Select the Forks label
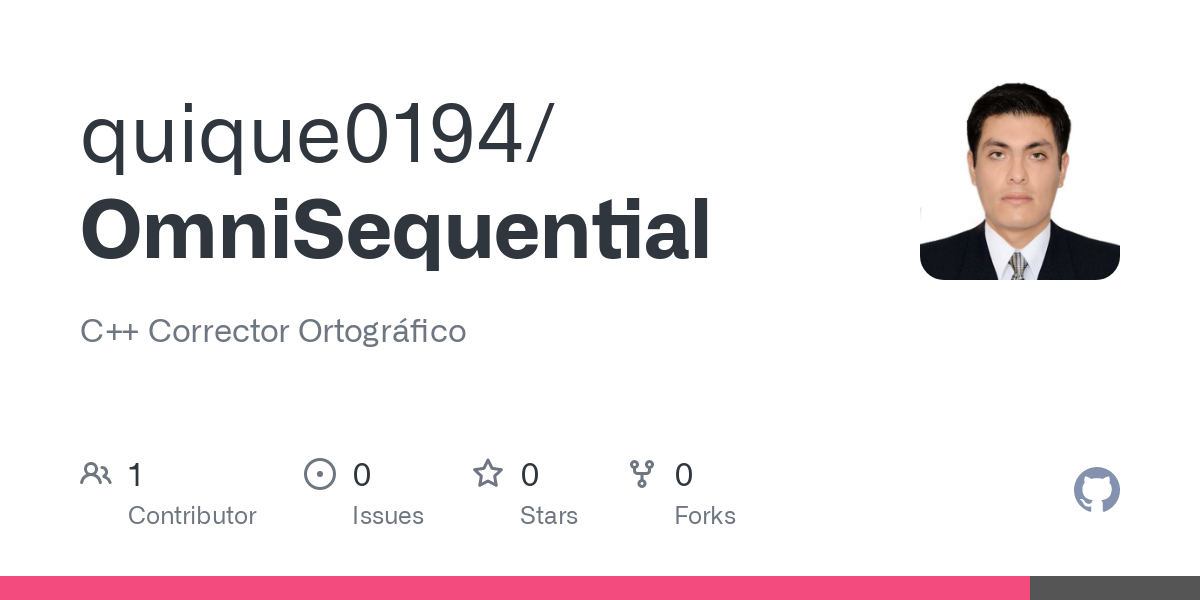1200x600 pixels. 705,516
